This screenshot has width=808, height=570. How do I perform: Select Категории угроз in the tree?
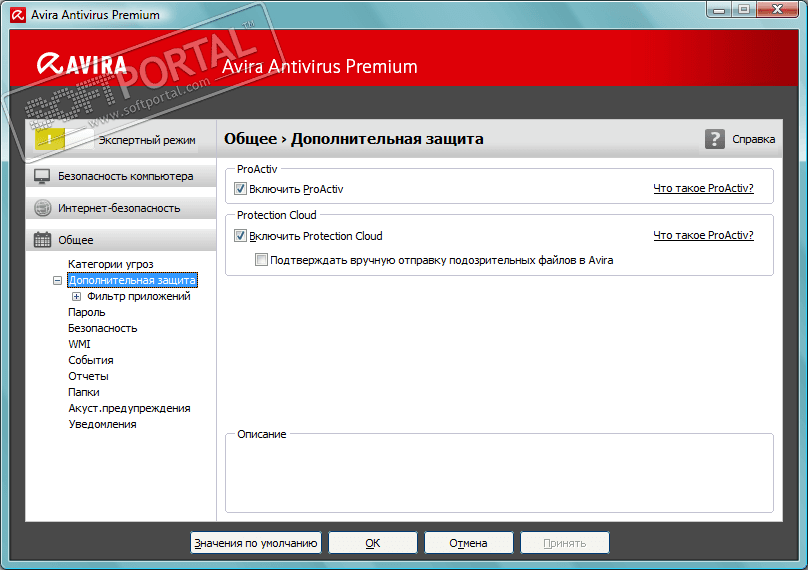tap(111, 264)
